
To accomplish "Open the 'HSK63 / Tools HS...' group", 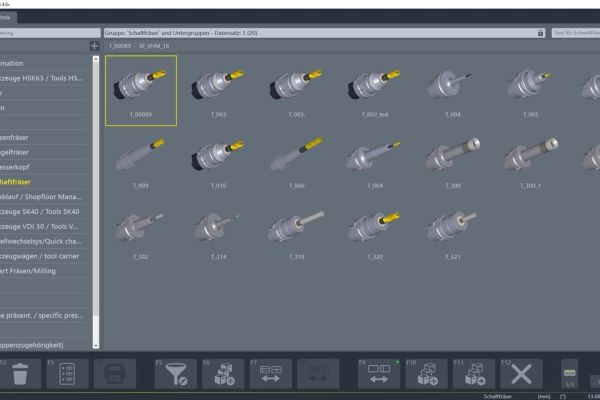I will (43, 78).
